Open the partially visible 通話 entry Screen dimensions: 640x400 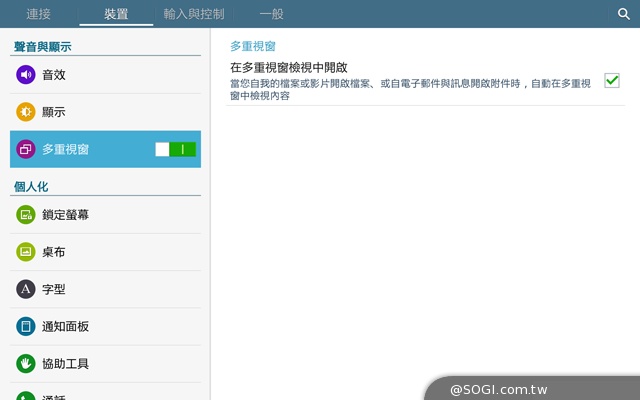click(55, 396)
